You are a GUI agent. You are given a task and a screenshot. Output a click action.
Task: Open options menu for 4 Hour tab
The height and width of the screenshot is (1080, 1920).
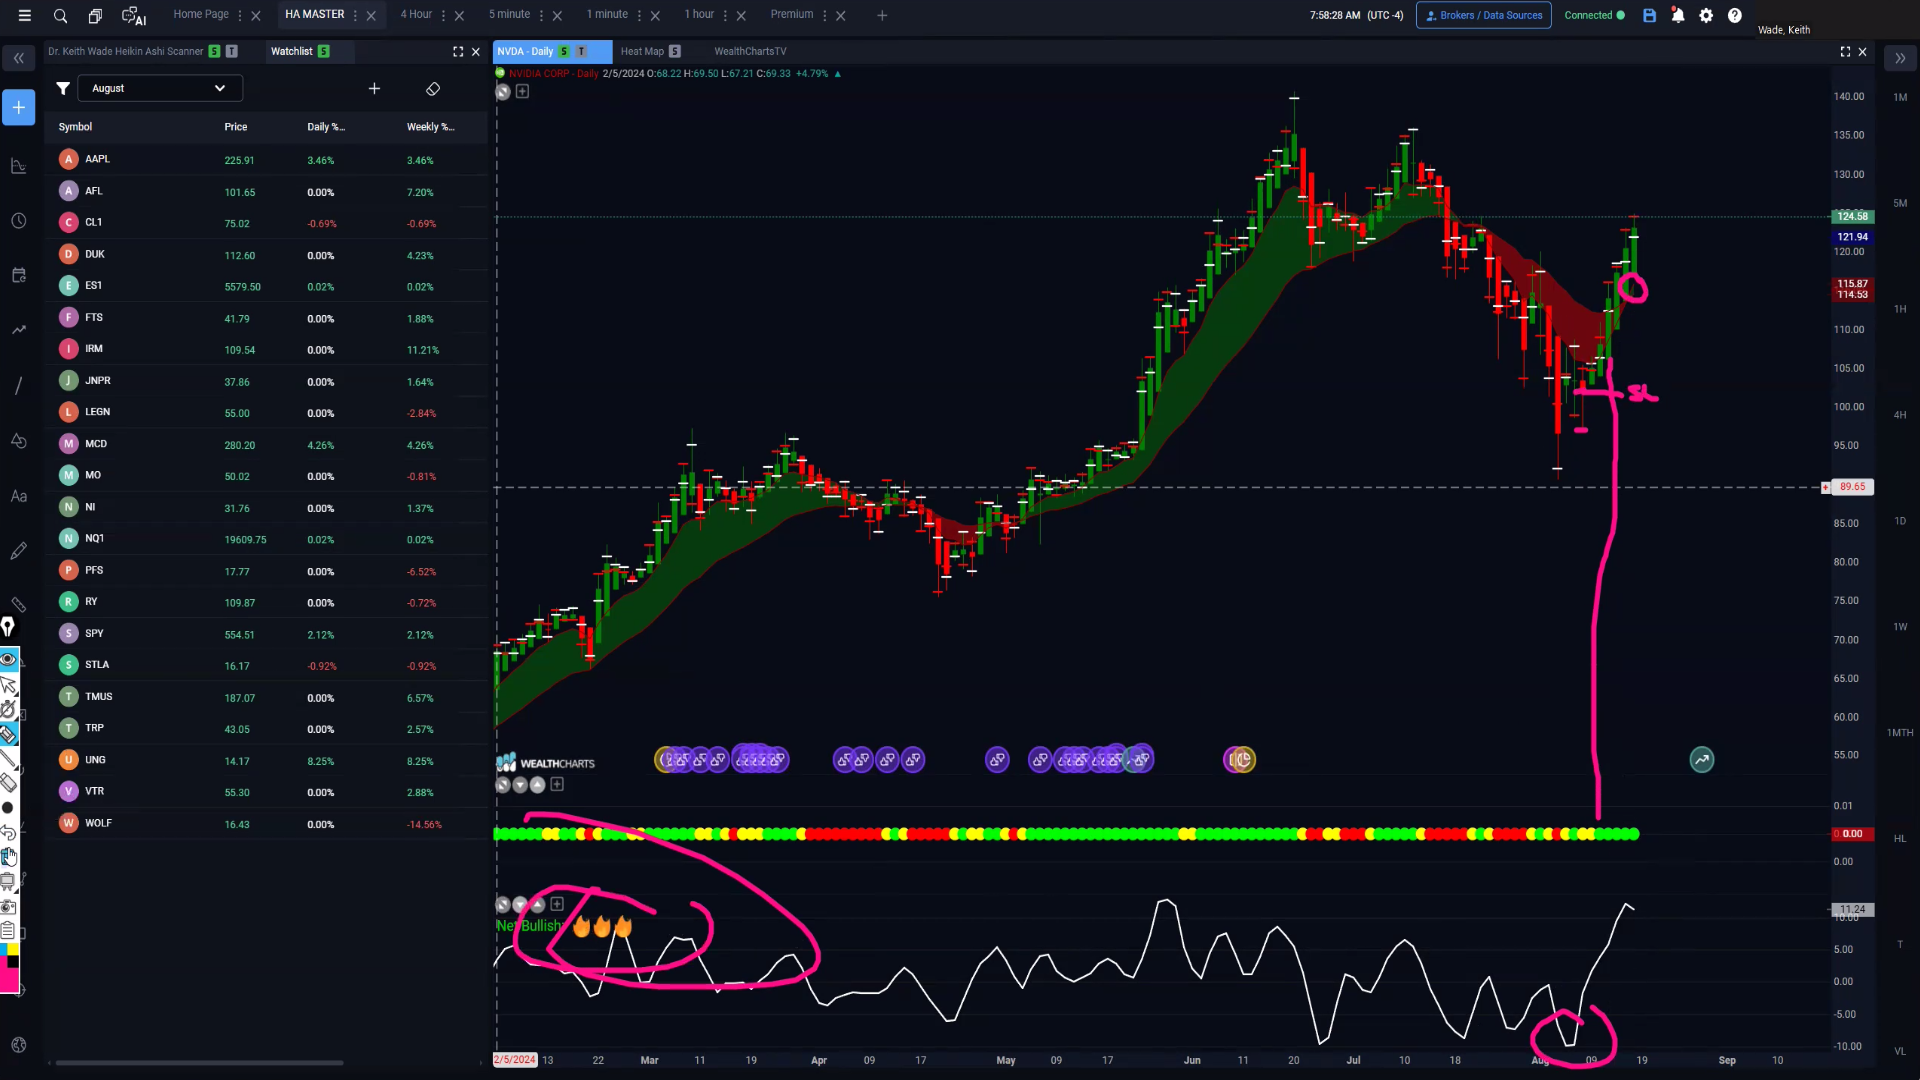(443, 15)
